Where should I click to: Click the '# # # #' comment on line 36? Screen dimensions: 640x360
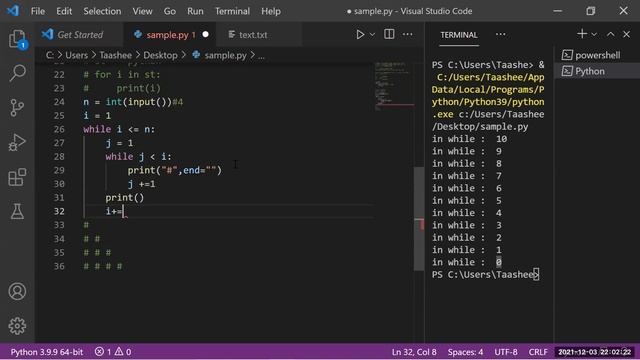point(103,266)
